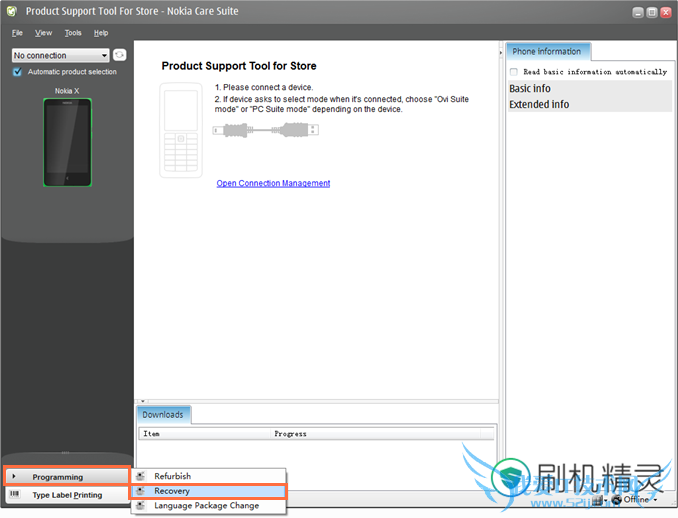Open the Tools menu
This screenshot has height=518, width=678.
tap(73, 33)
